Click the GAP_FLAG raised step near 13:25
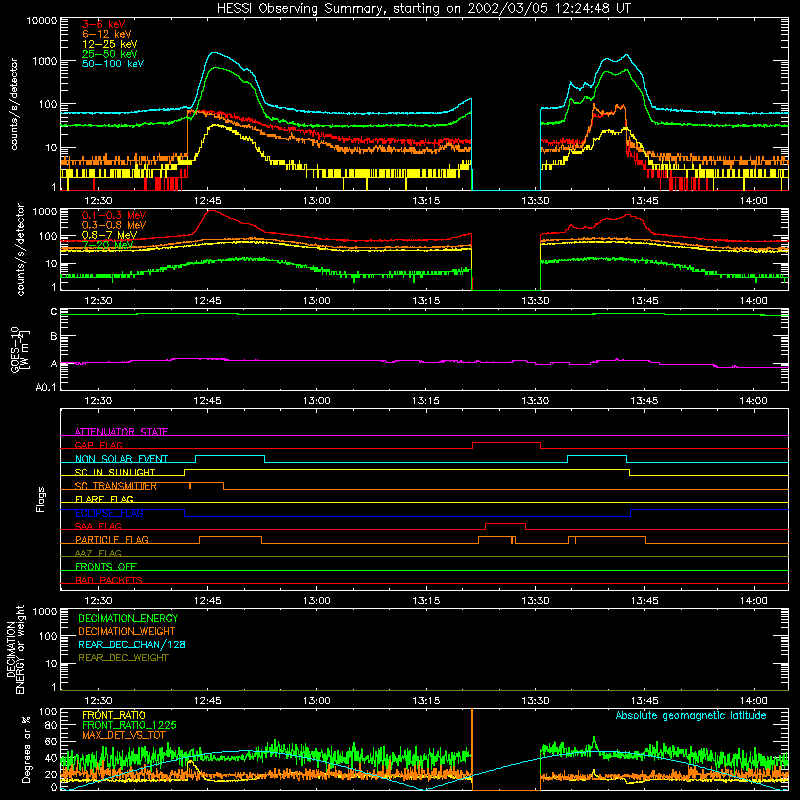Viewport: 800px width, 800px height. [506, 443]
